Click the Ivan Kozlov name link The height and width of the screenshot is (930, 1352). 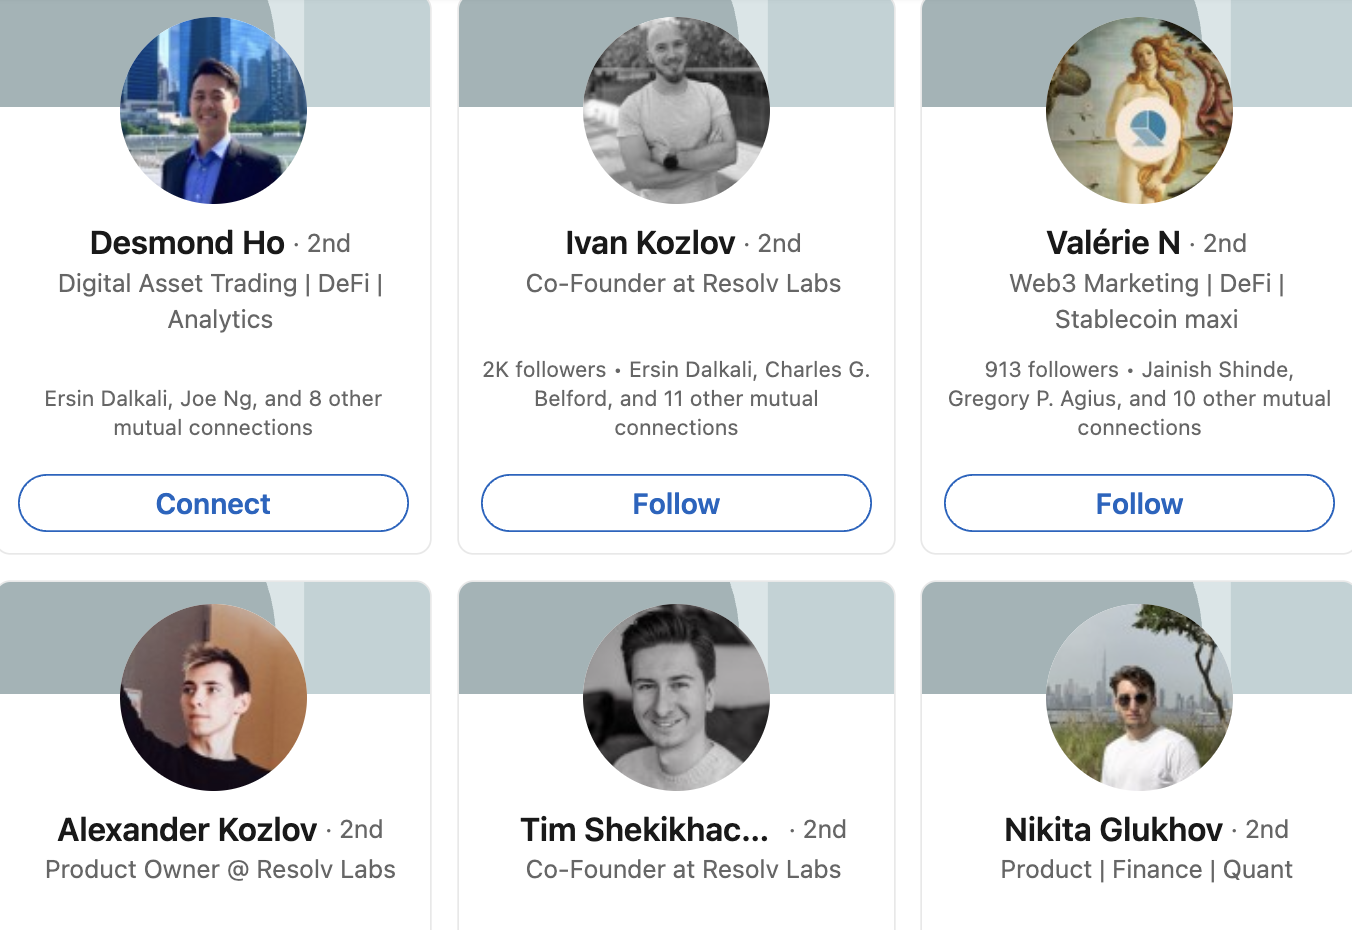pyautogui.click(x=650, y=243)
